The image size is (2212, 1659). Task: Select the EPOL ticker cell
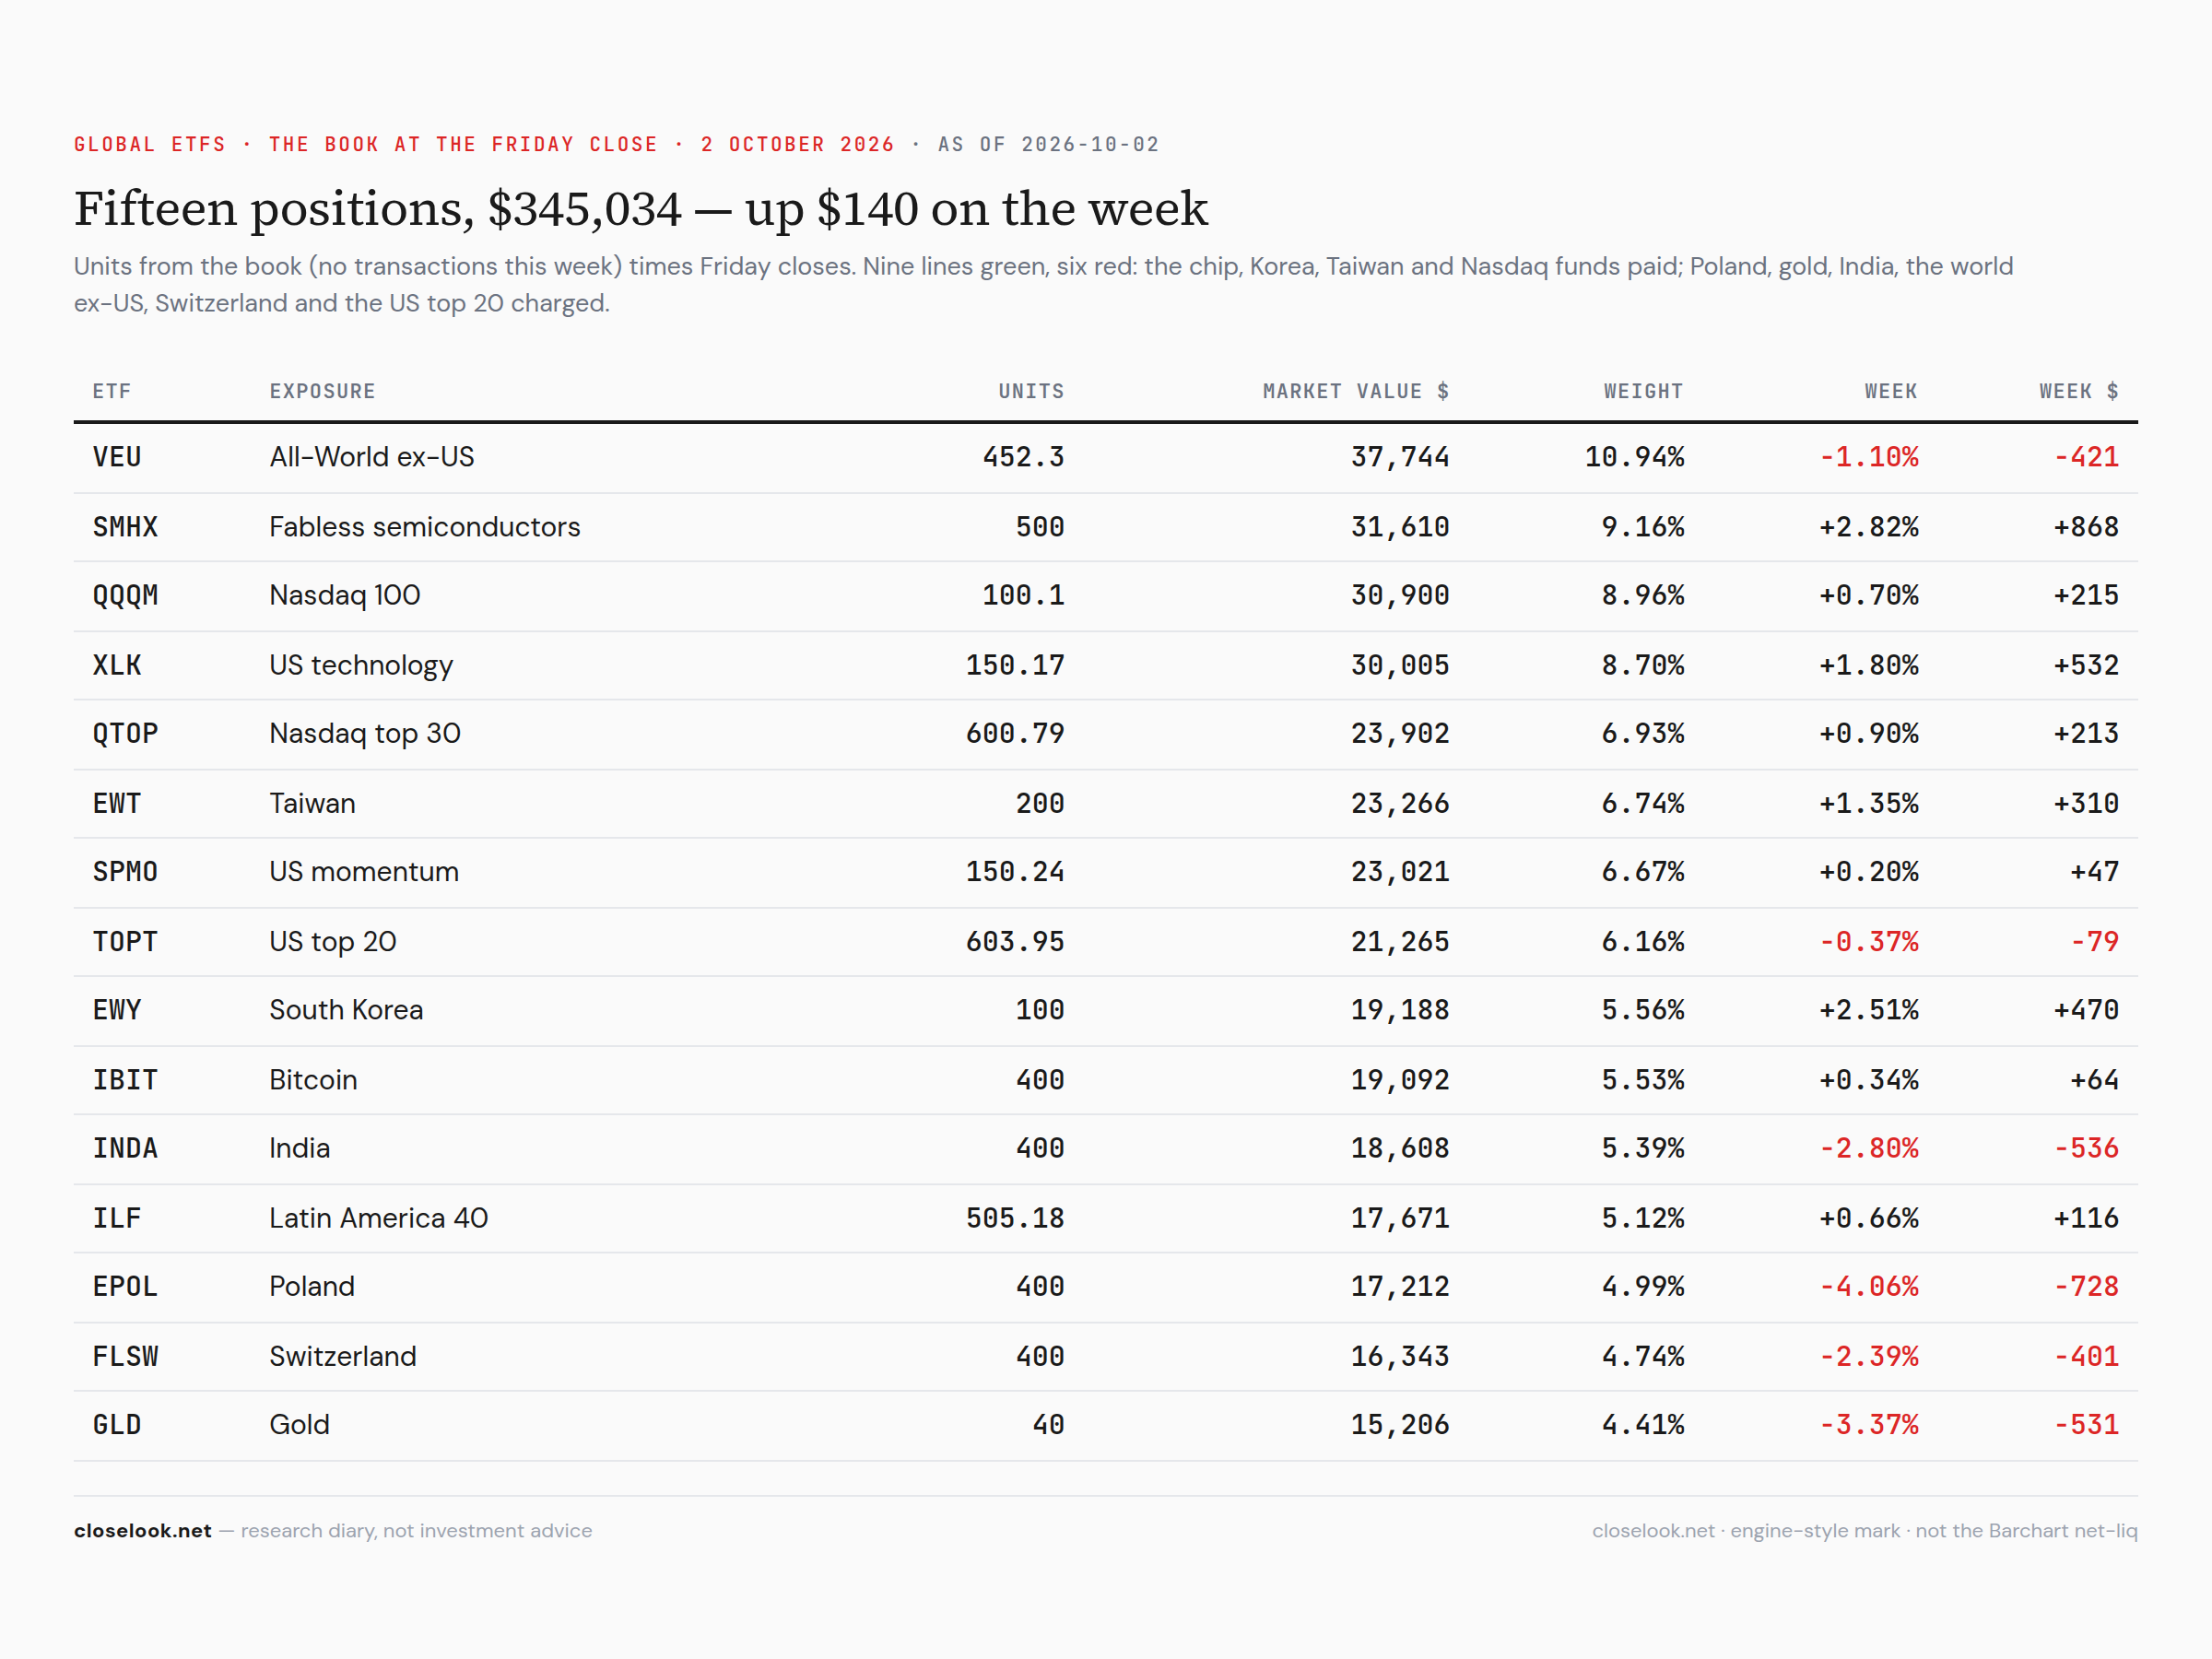tap(125, 1286)
